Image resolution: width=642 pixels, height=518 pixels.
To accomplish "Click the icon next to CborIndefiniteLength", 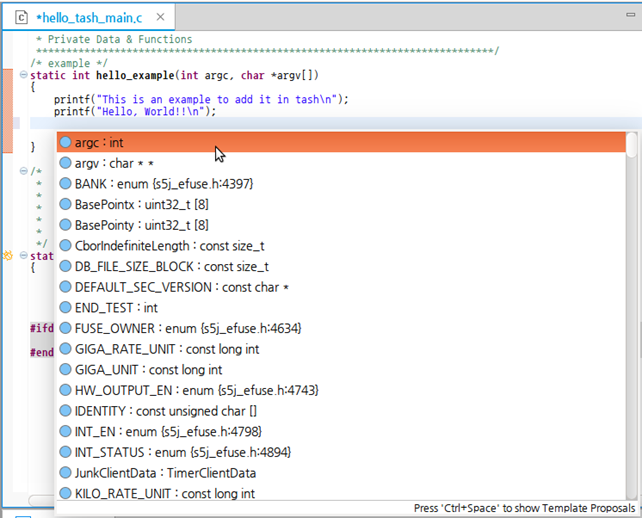I will coord(65,245).
